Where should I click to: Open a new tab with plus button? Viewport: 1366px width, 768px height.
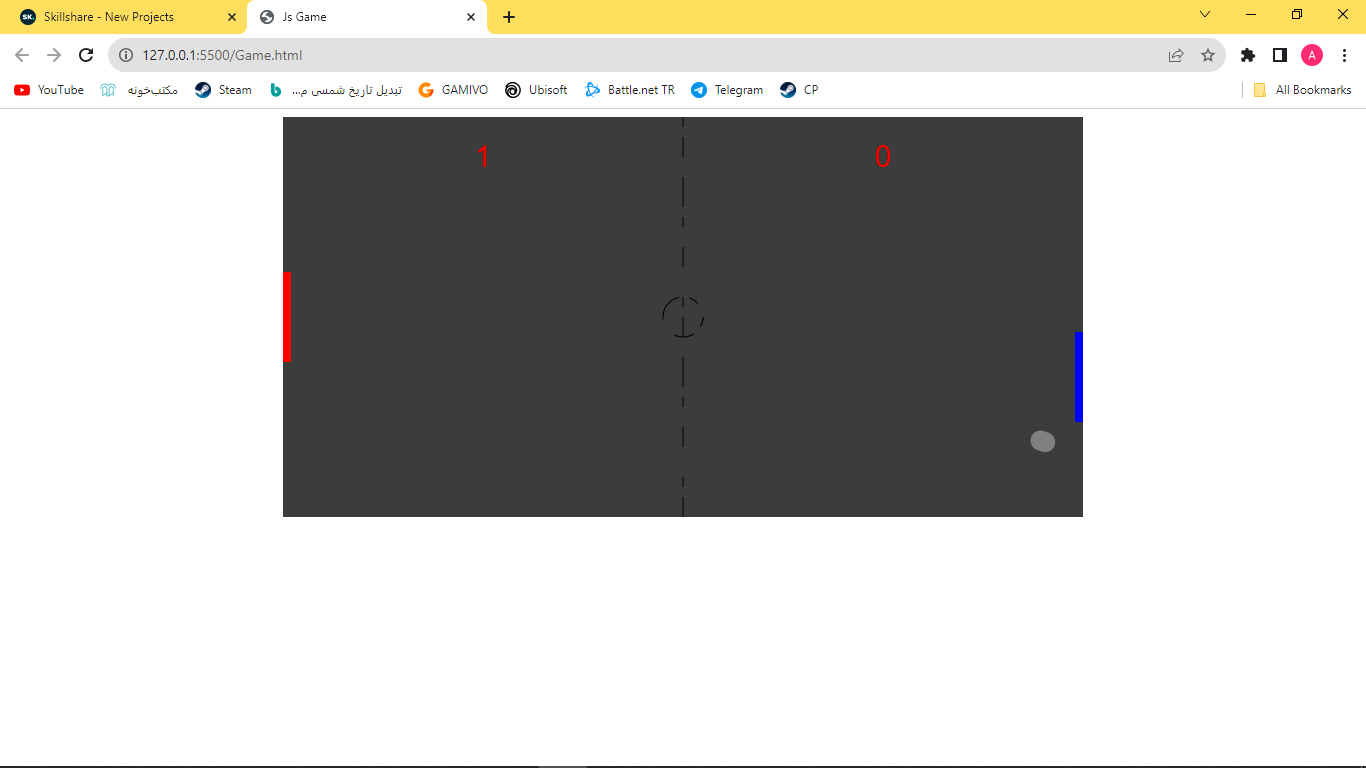click(x=509, y=17)
